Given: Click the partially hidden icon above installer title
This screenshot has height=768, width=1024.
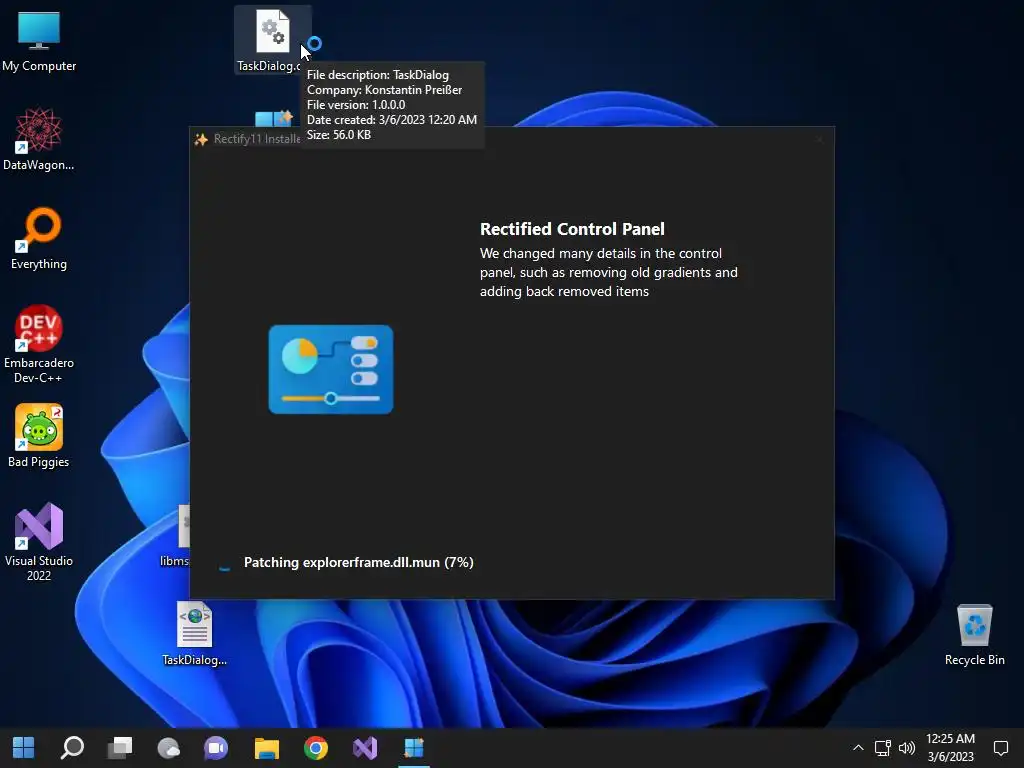Looking at the screenshot, I should [x=274, y=119].
